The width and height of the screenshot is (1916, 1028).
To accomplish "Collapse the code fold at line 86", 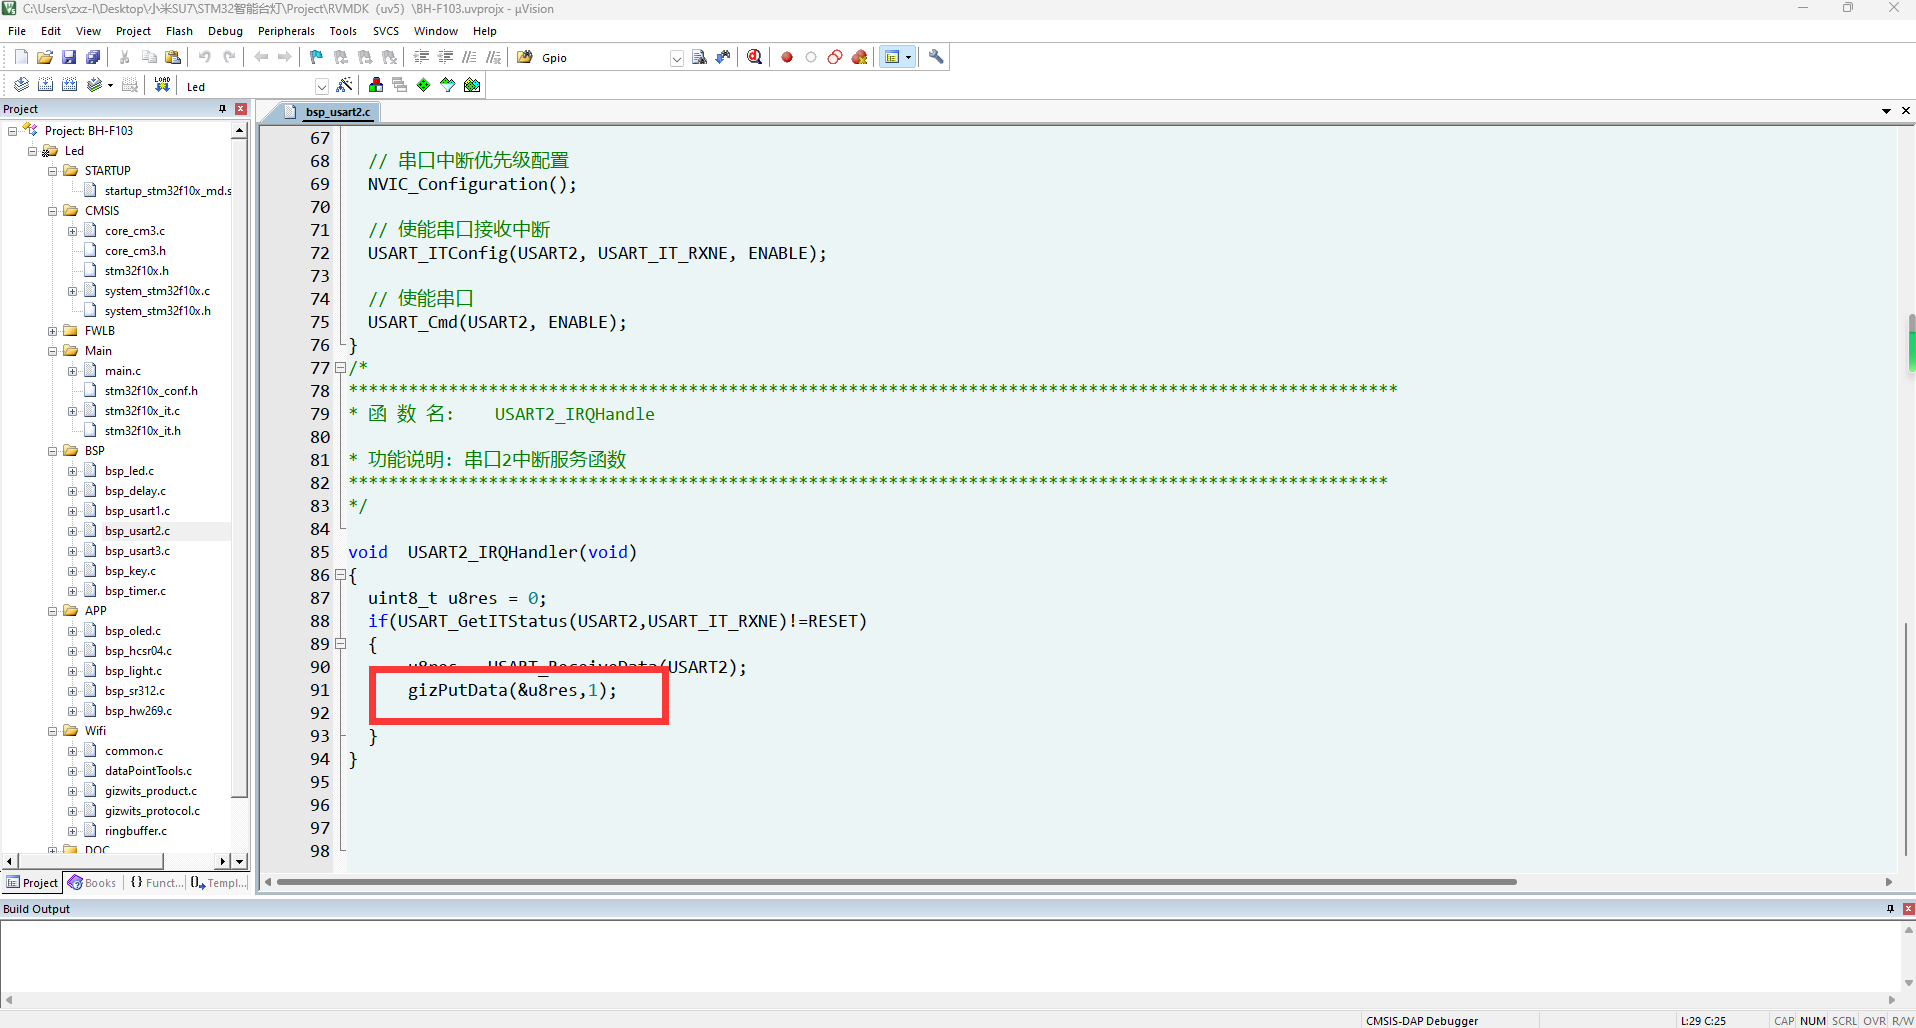I will click(340, 575).
